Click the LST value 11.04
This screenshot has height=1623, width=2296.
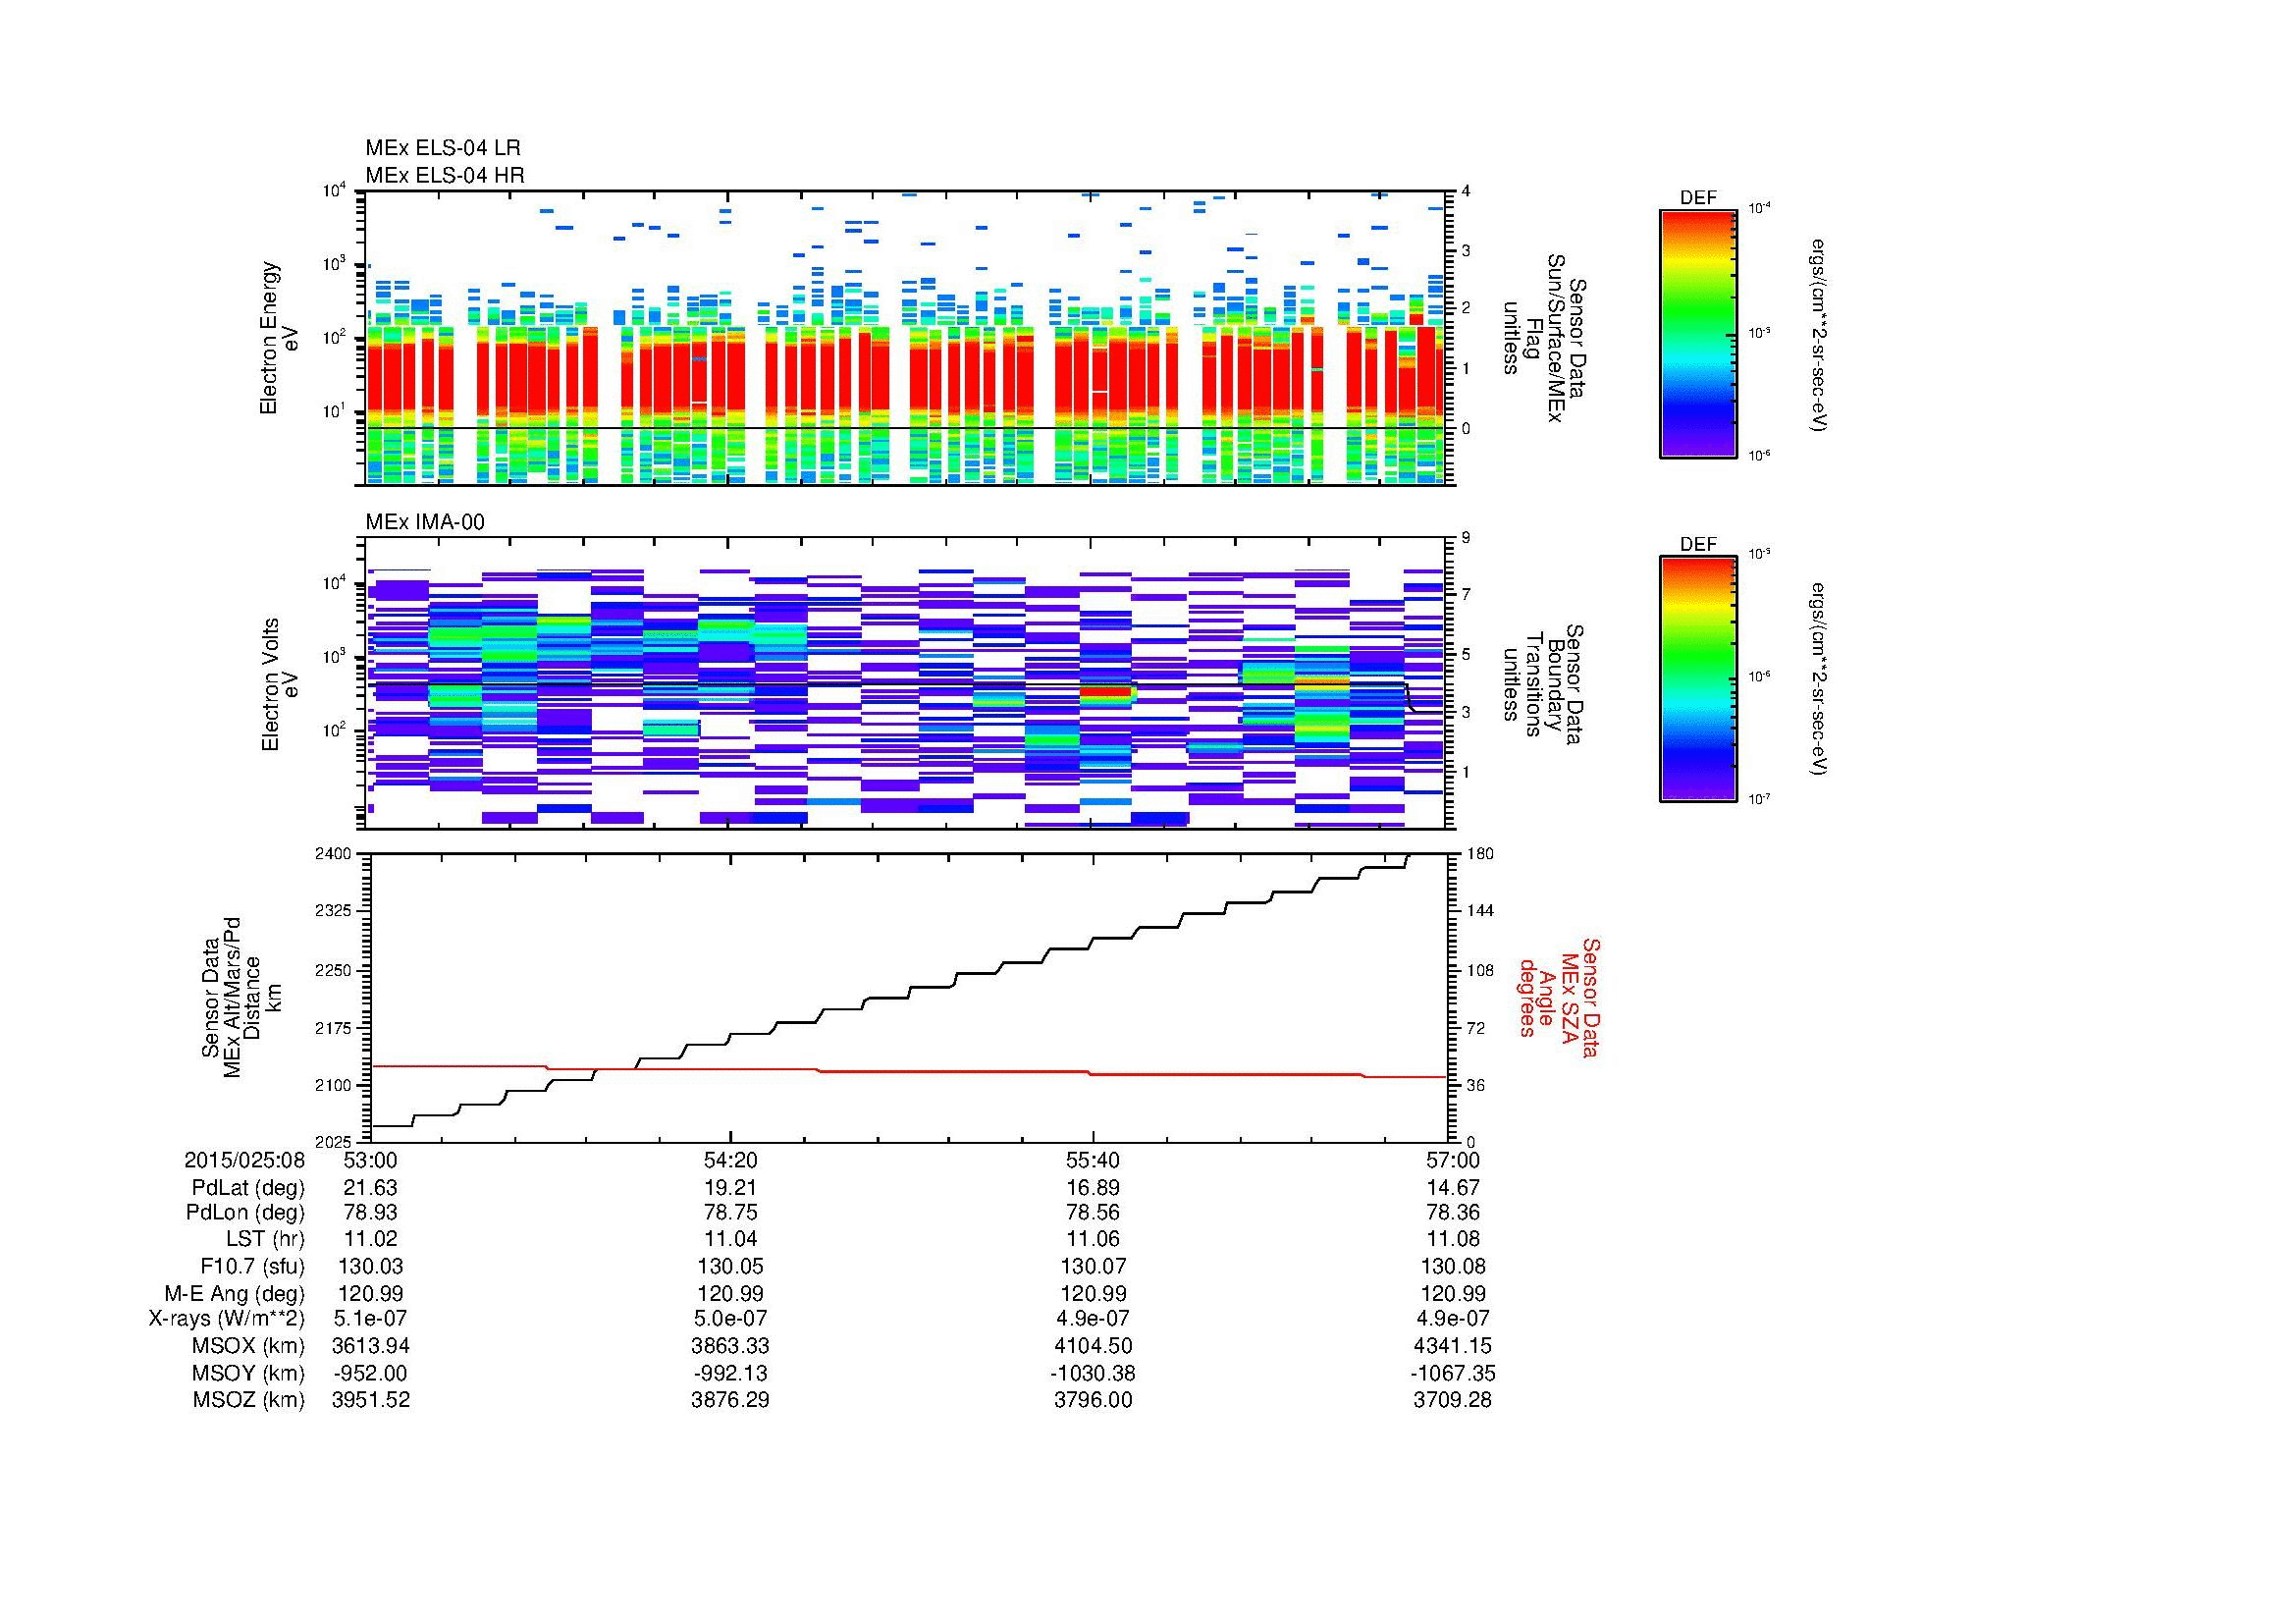[731, 1239]
